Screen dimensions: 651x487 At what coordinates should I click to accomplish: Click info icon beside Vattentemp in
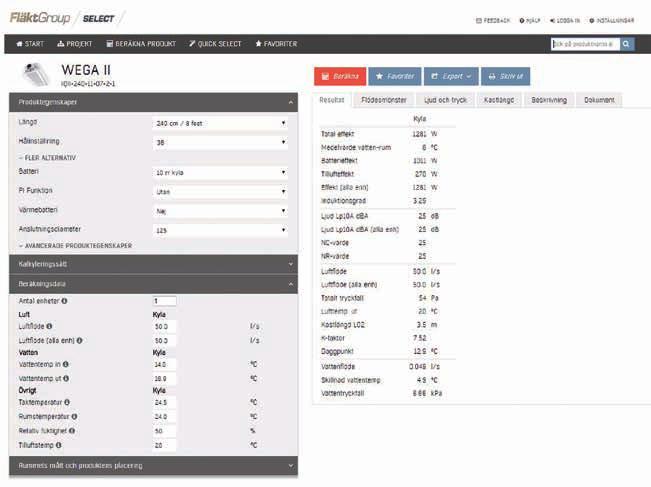[66, 364]
